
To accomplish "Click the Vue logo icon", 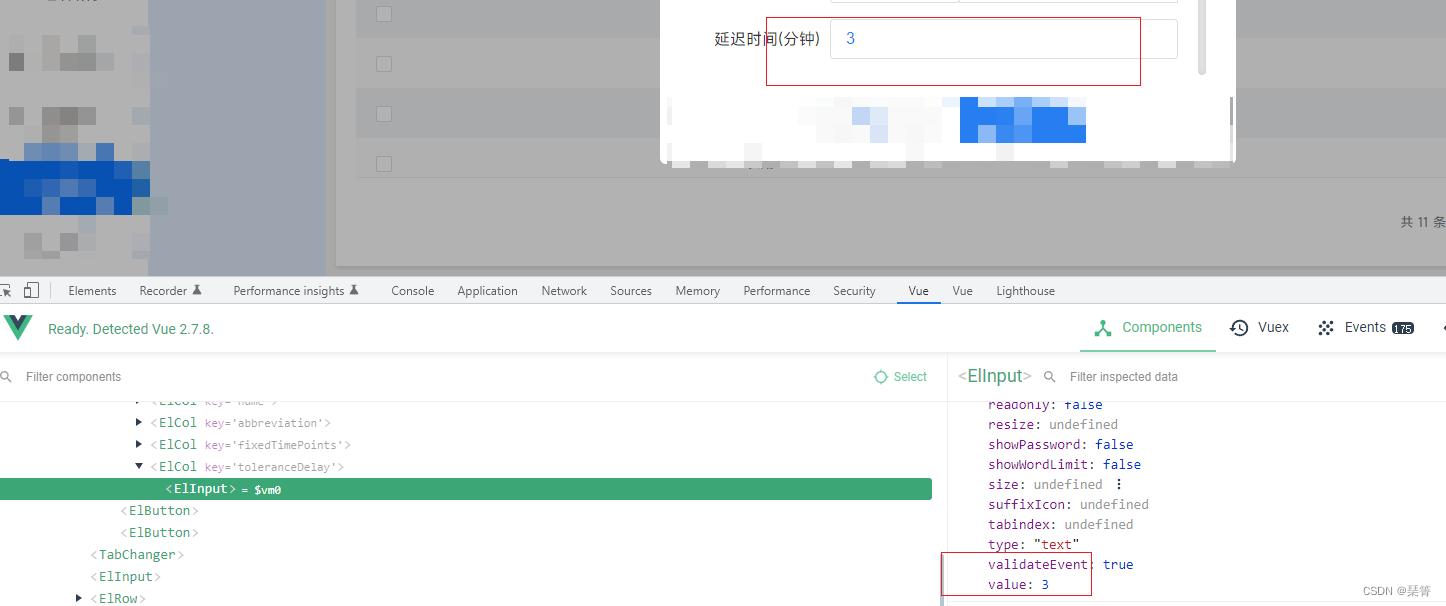I will [x=16, y=327].
